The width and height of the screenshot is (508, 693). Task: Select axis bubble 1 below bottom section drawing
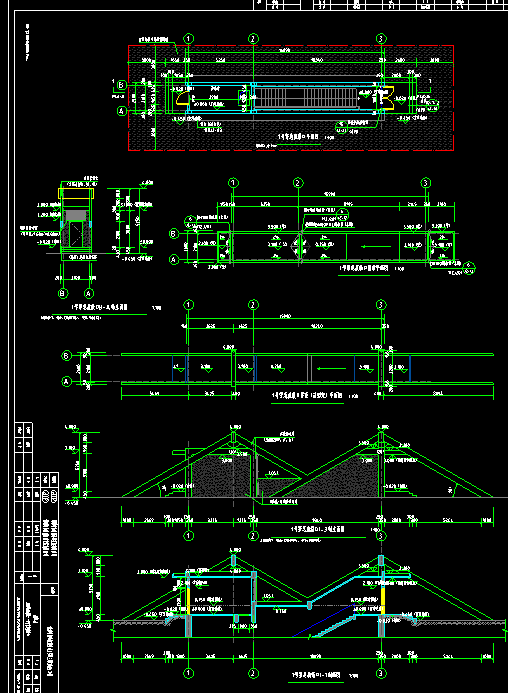pos(188,673)
